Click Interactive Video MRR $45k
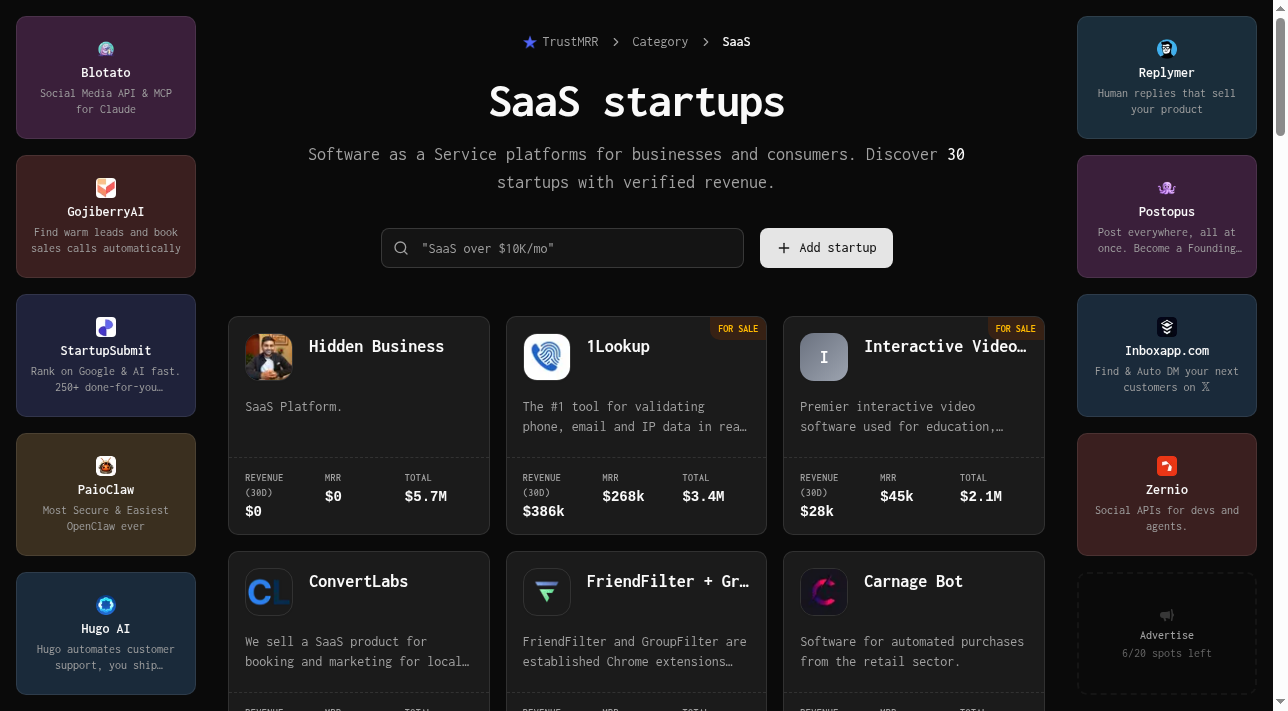Screen dimensions: 1288x711 click(x=897, y=496)
